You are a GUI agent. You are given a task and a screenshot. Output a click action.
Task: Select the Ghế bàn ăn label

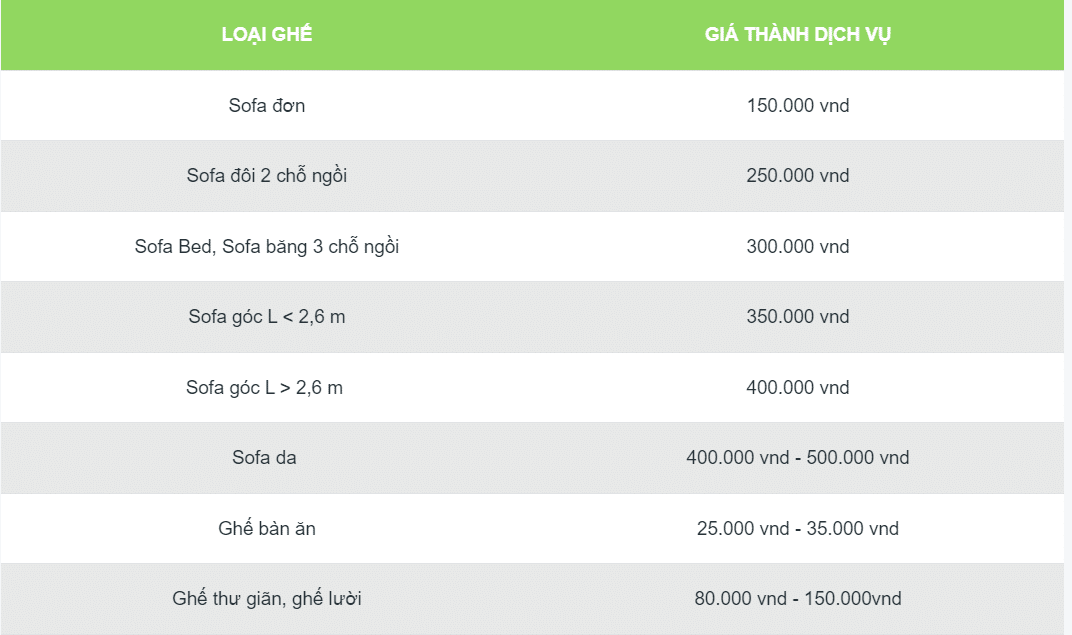pyautogui.click(x=267, y=528)
